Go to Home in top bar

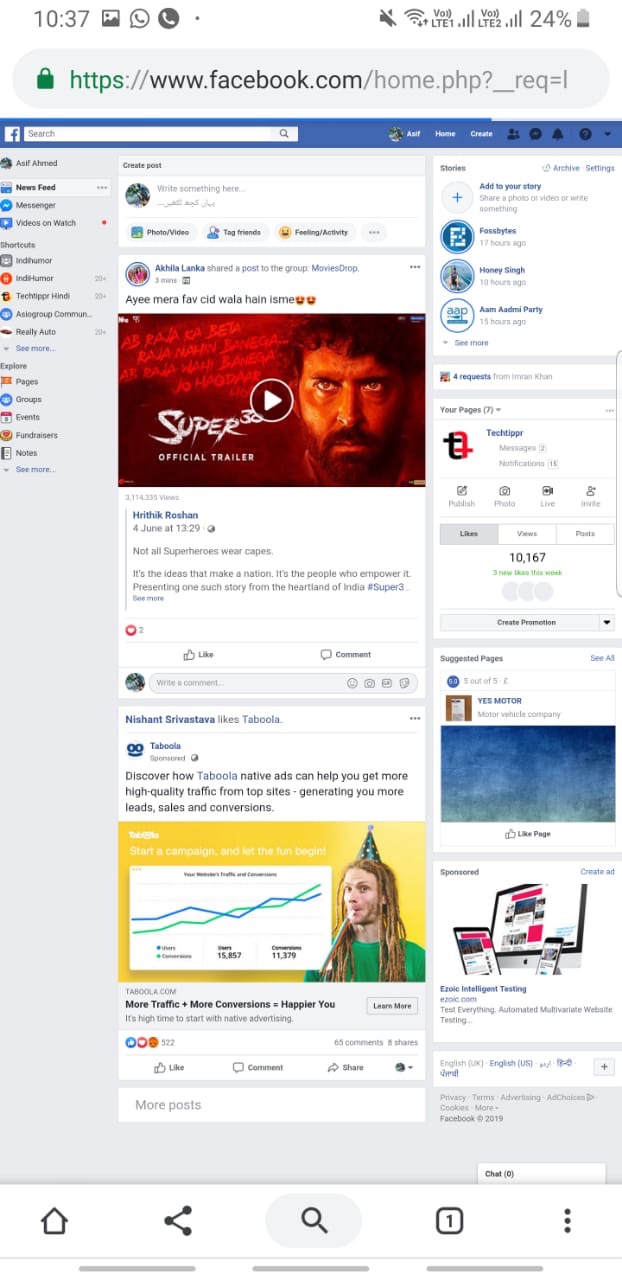coord(445,133)
